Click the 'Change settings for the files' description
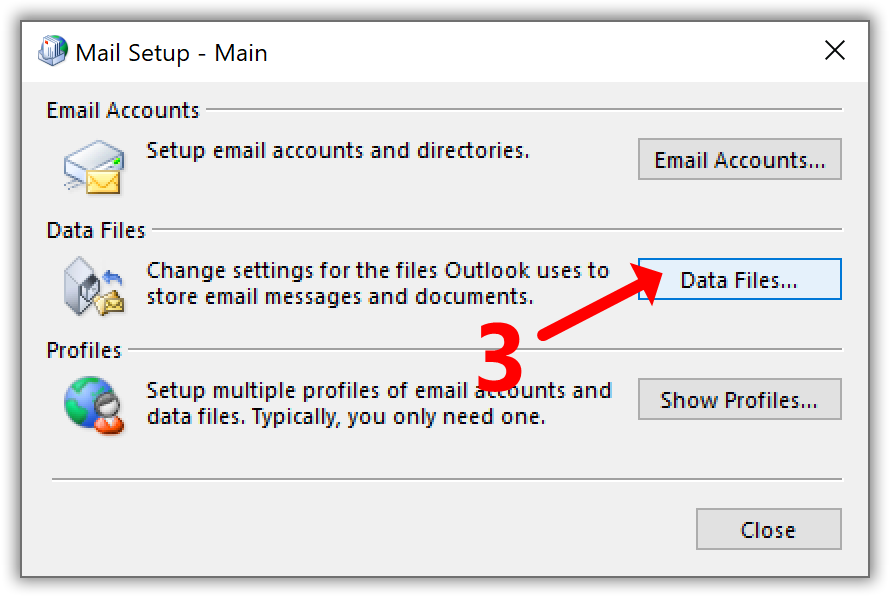Screen dimensions: 890x598 (x=378, y=283)
